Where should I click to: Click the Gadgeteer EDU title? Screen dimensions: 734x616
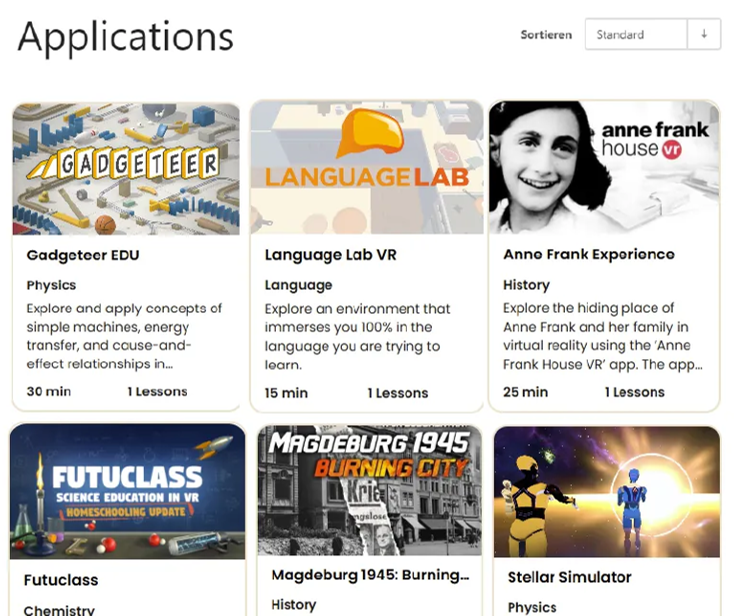click(x=83, y=255)
